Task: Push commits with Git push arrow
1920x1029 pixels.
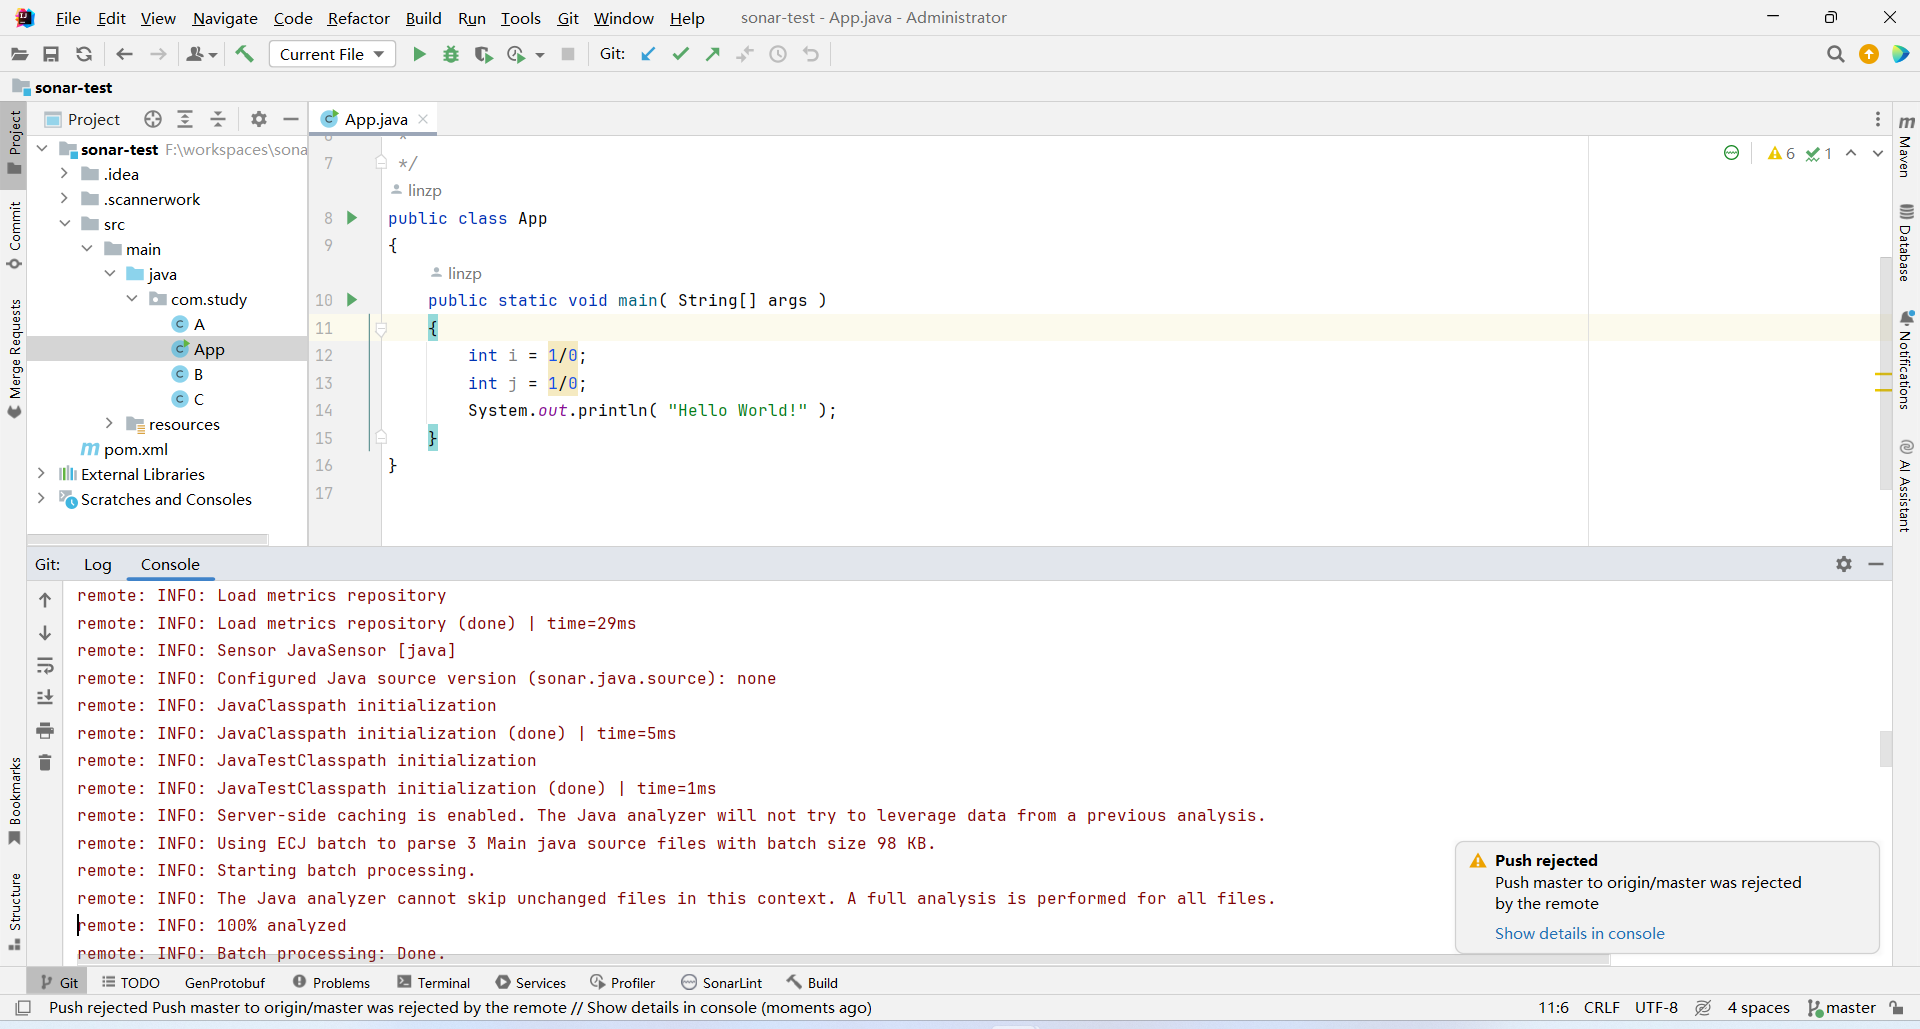Action: click(713, 54)
